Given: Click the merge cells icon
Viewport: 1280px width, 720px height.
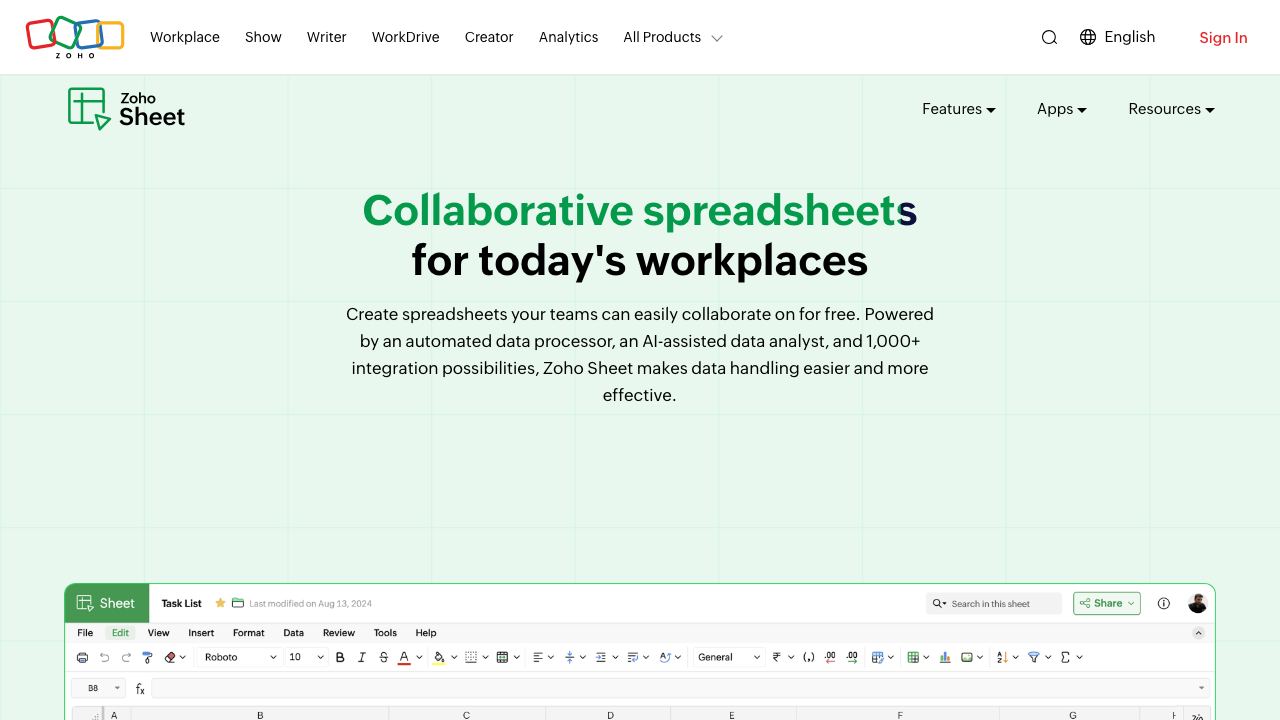Looking at the screenshot, I should pos(502,657).
